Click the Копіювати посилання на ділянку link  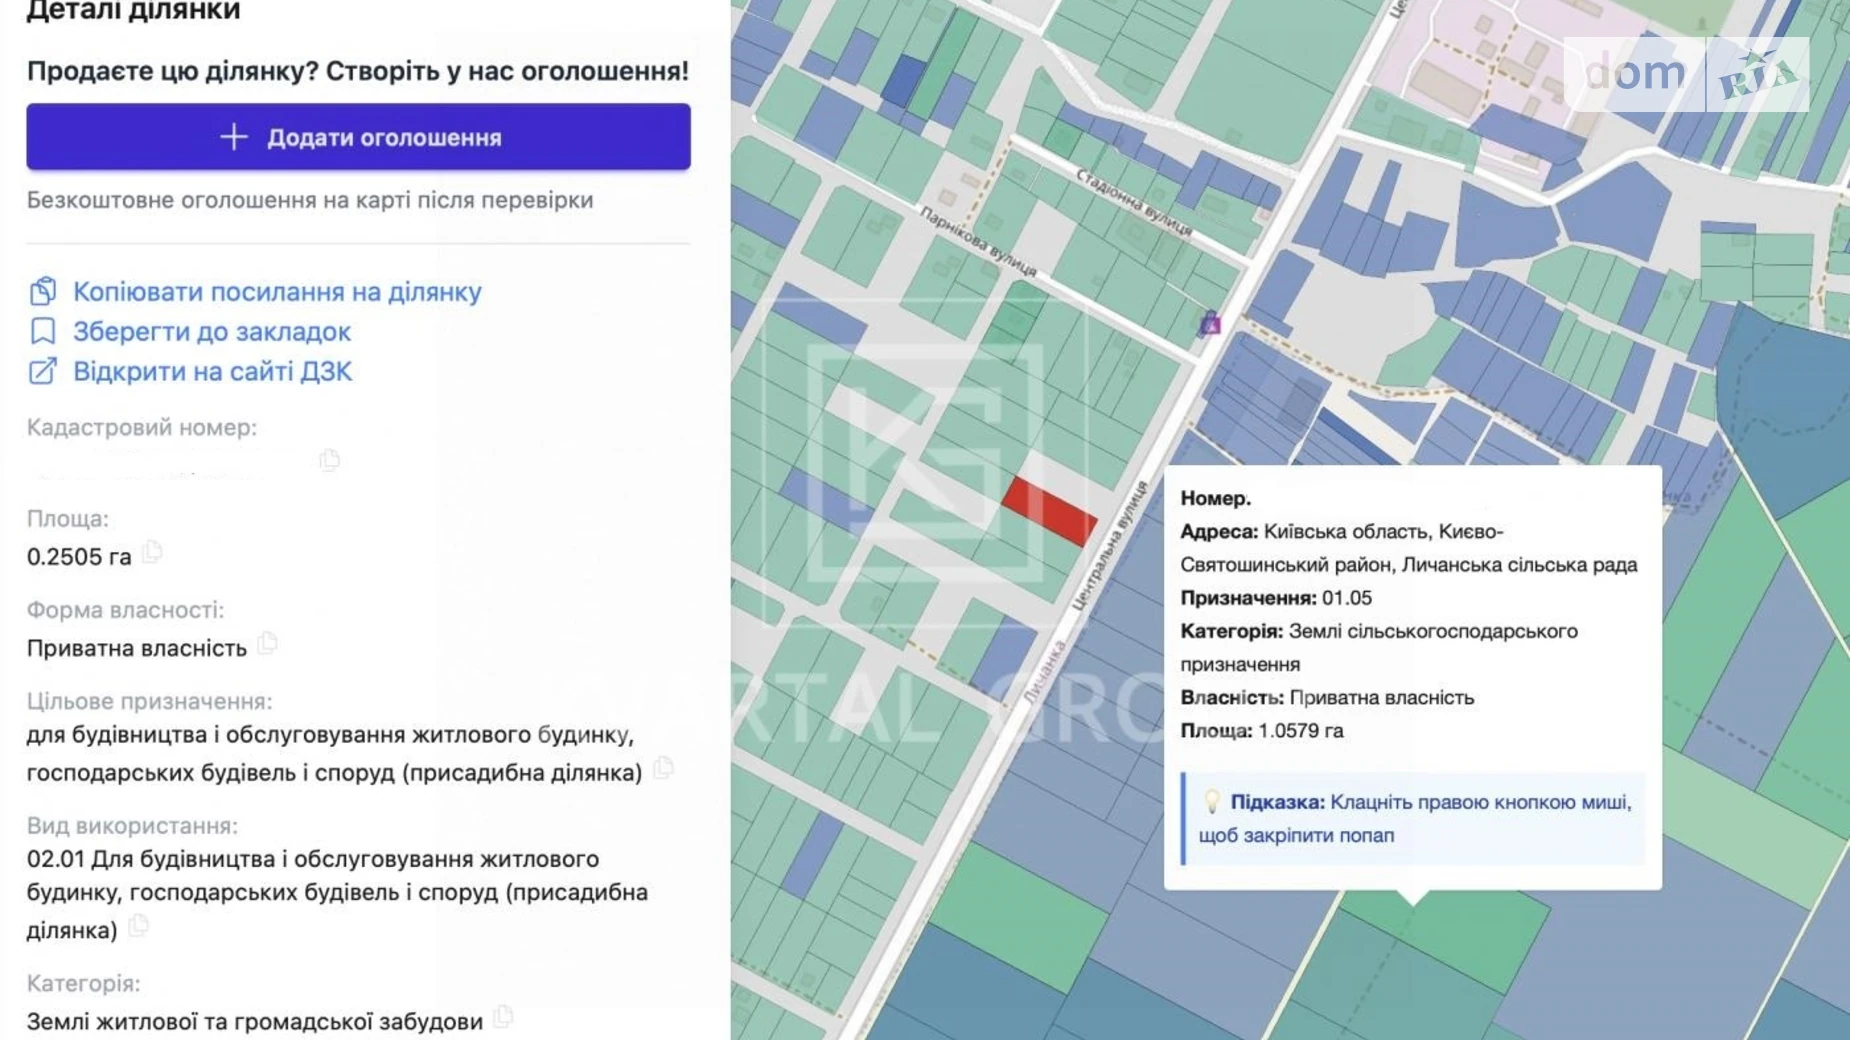[x=277, y=292]
